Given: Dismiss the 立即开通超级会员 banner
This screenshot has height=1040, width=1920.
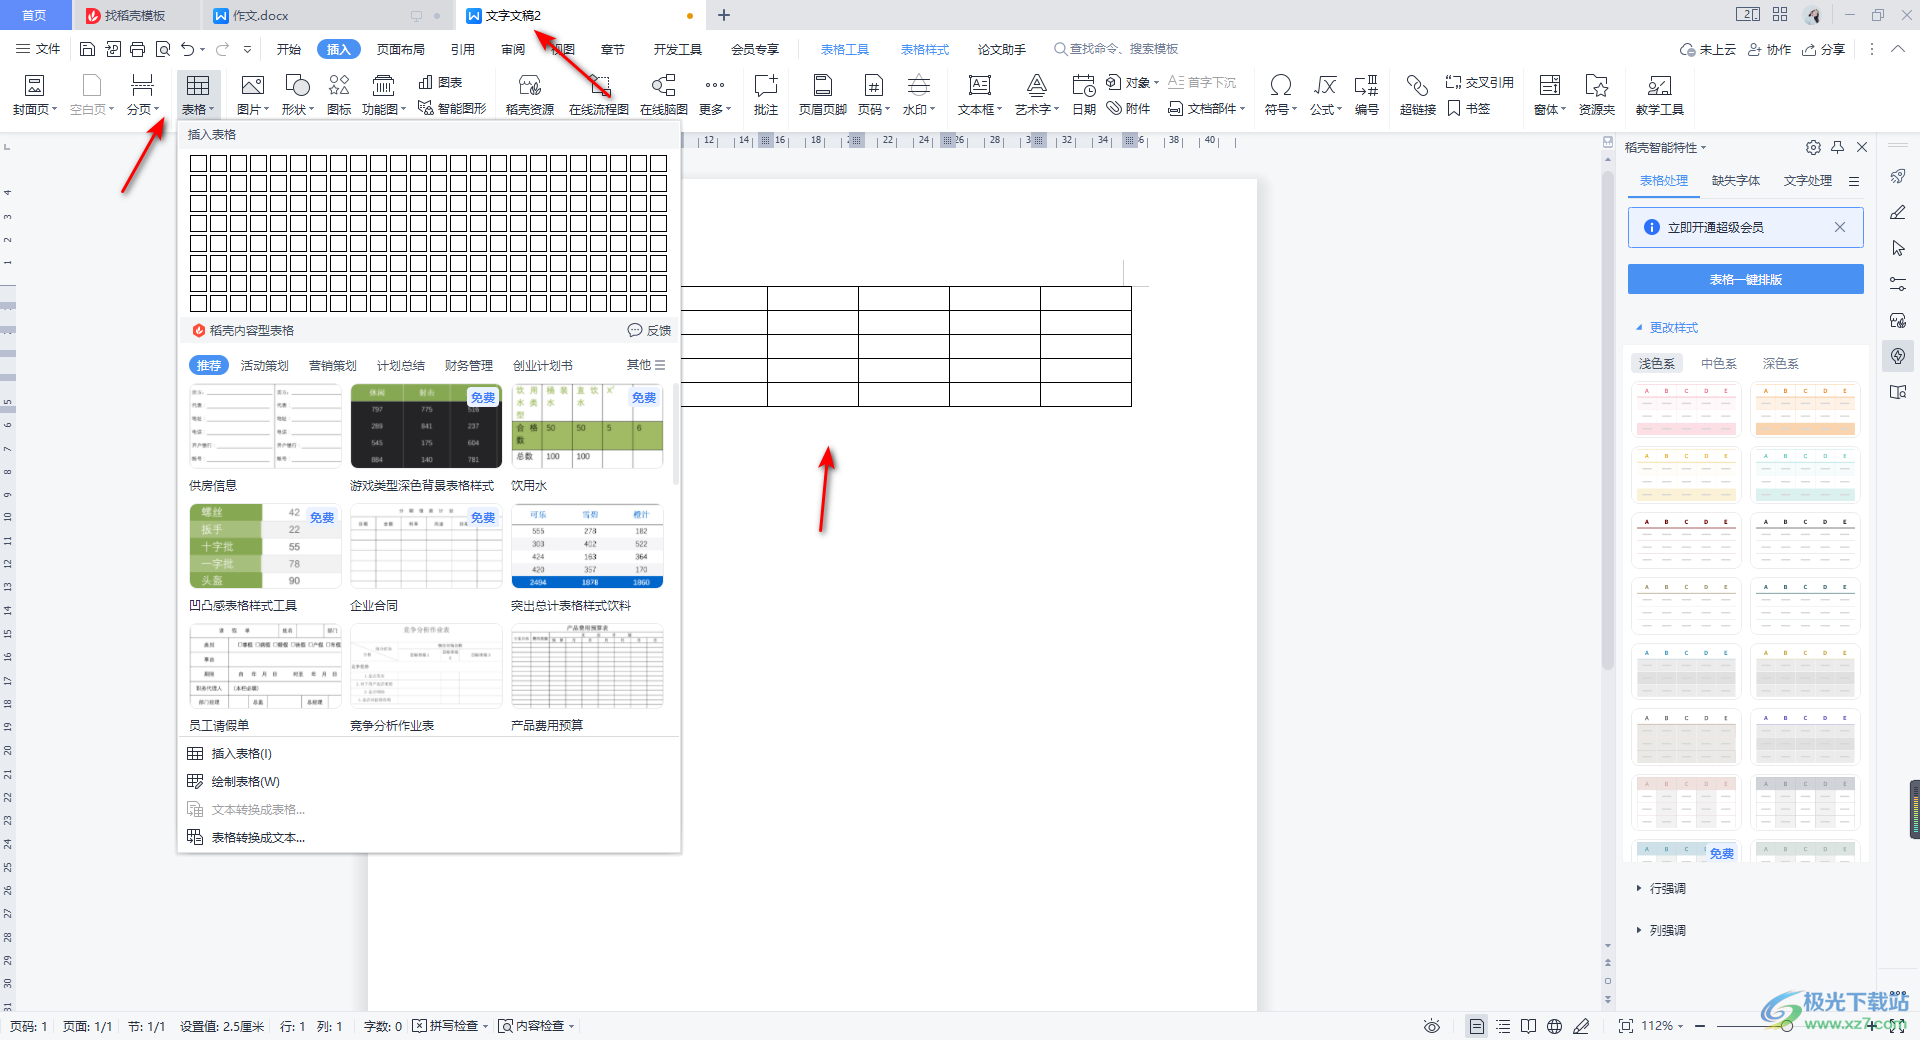Looking at the screenshot, I should [x=1839, y=227].
